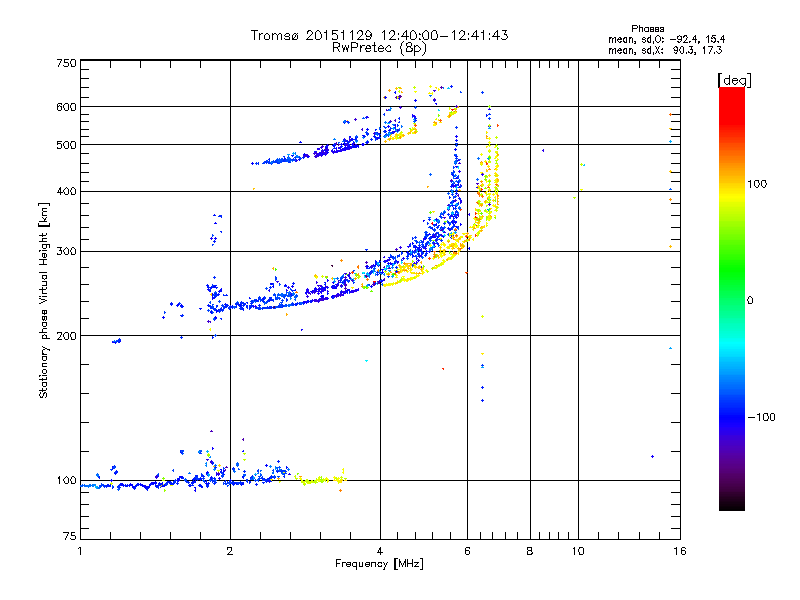Click the 750 km y-axis tick label
Screen dimensions: 800x600
[66, 63]
